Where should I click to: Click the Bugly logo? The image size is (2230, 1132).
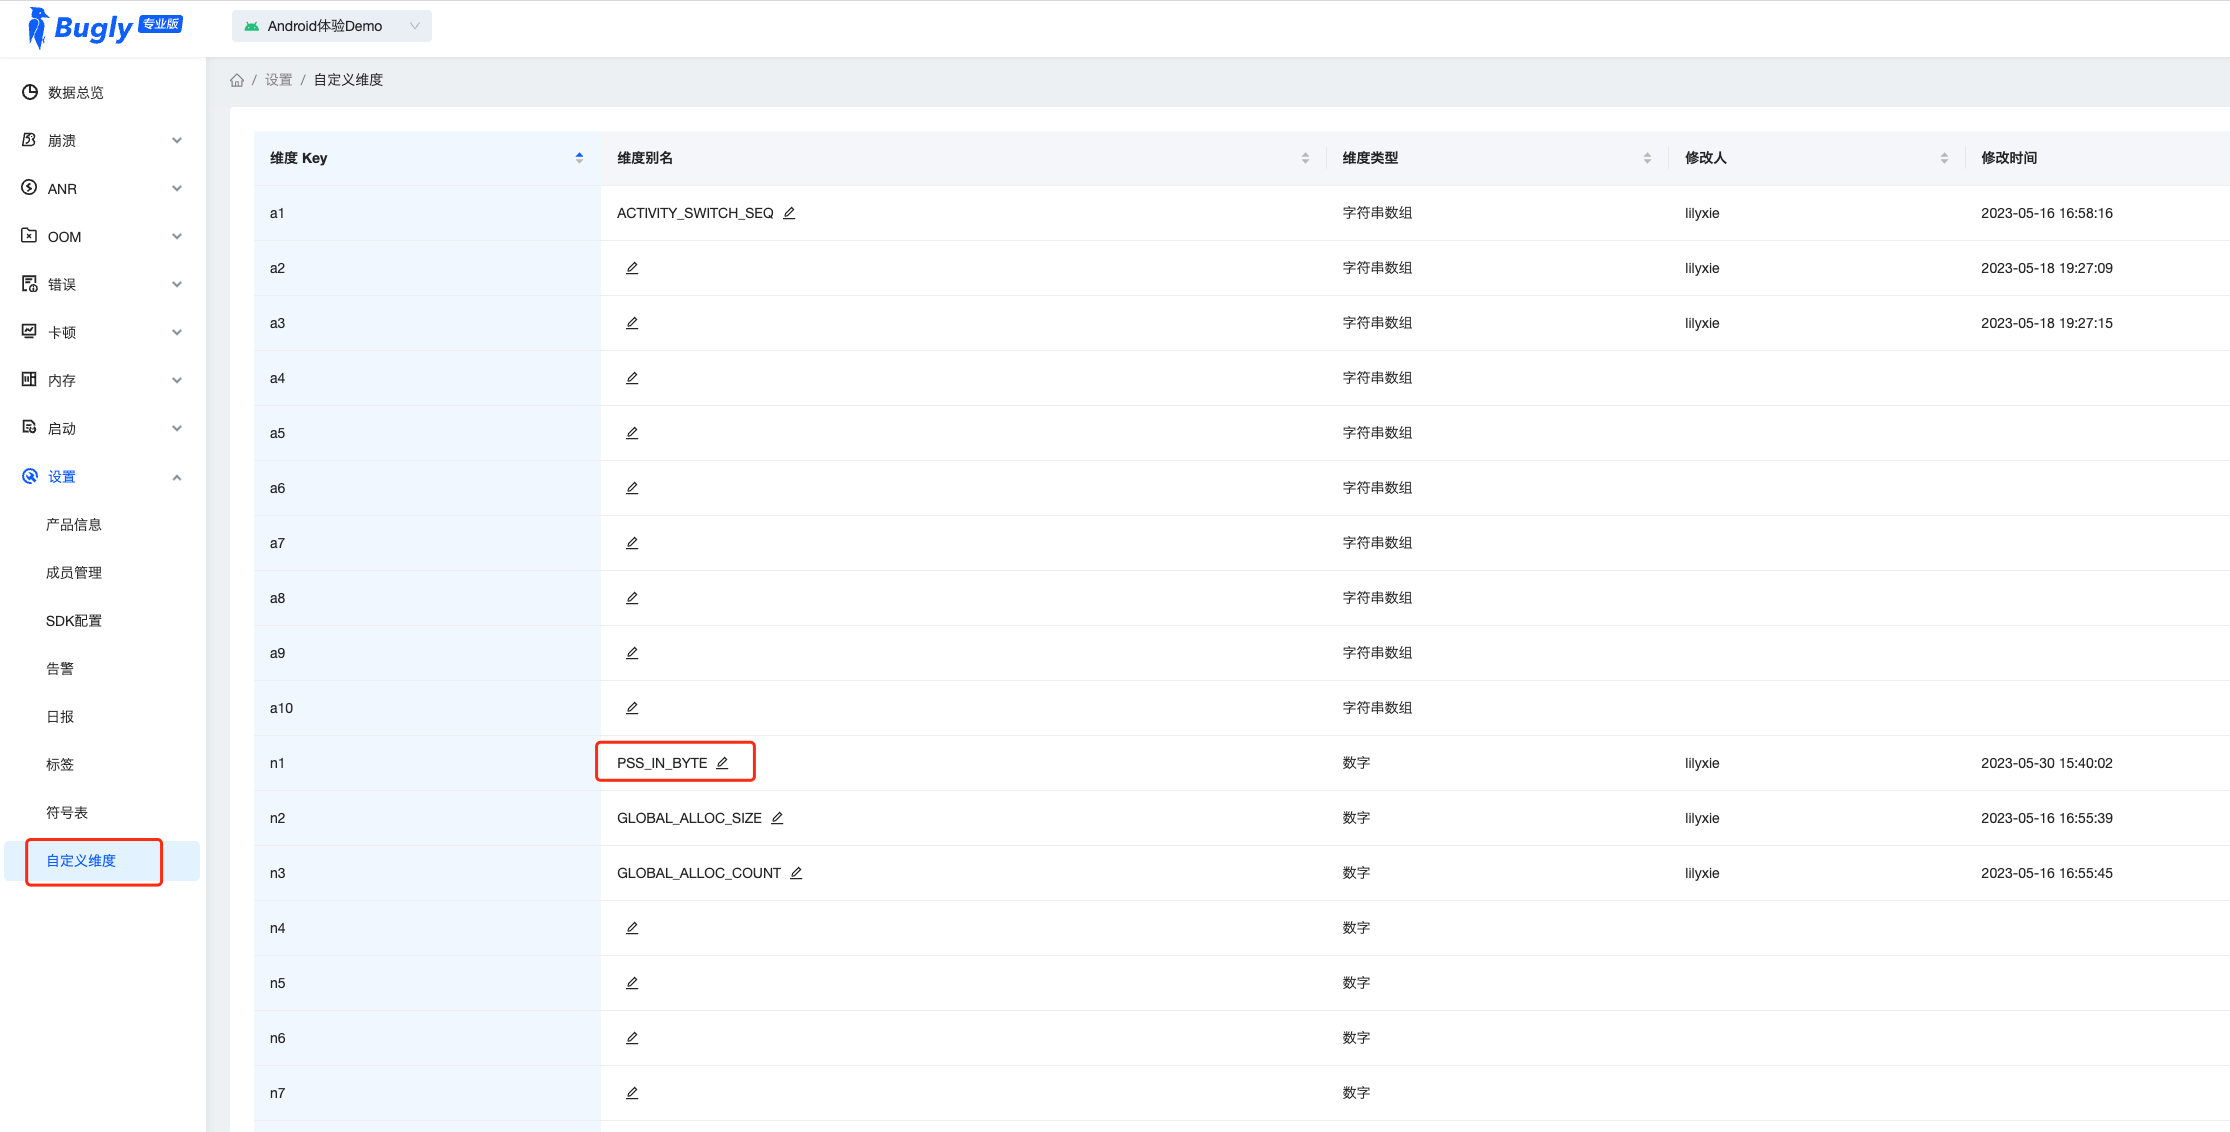click(x=104, y=27)
